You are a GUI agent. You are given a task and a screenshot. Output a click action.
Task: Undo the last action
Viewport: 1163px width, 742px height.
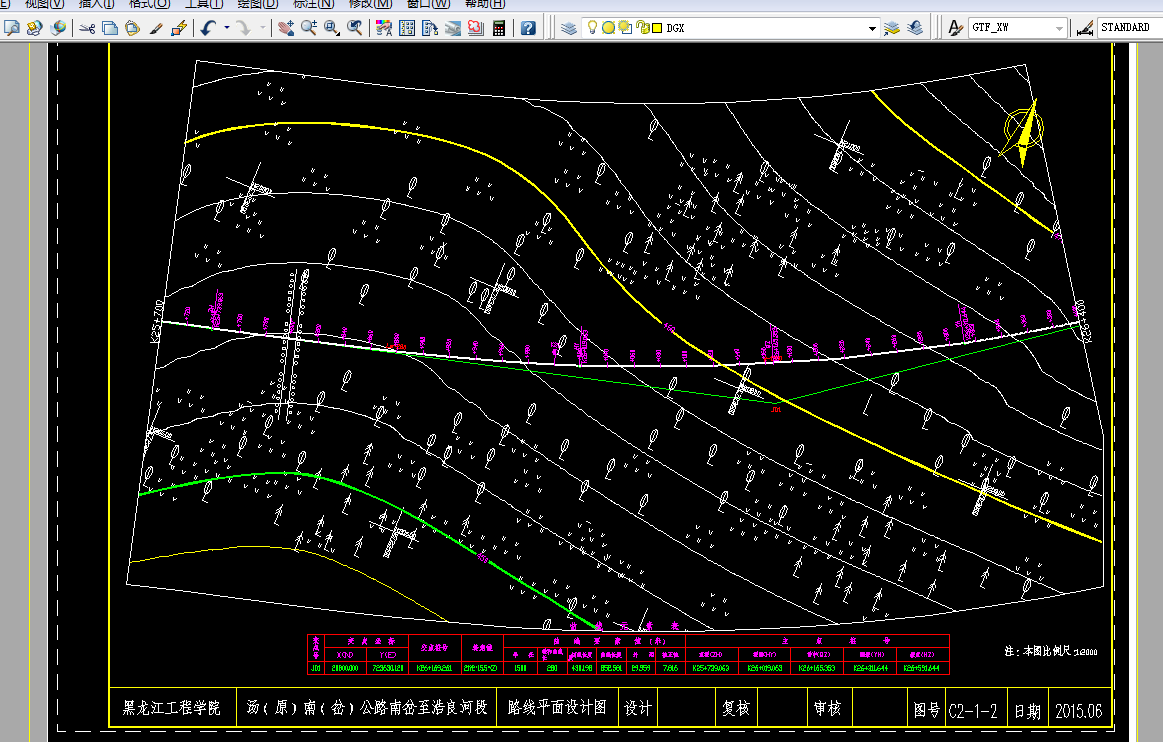tap(208, 28)
